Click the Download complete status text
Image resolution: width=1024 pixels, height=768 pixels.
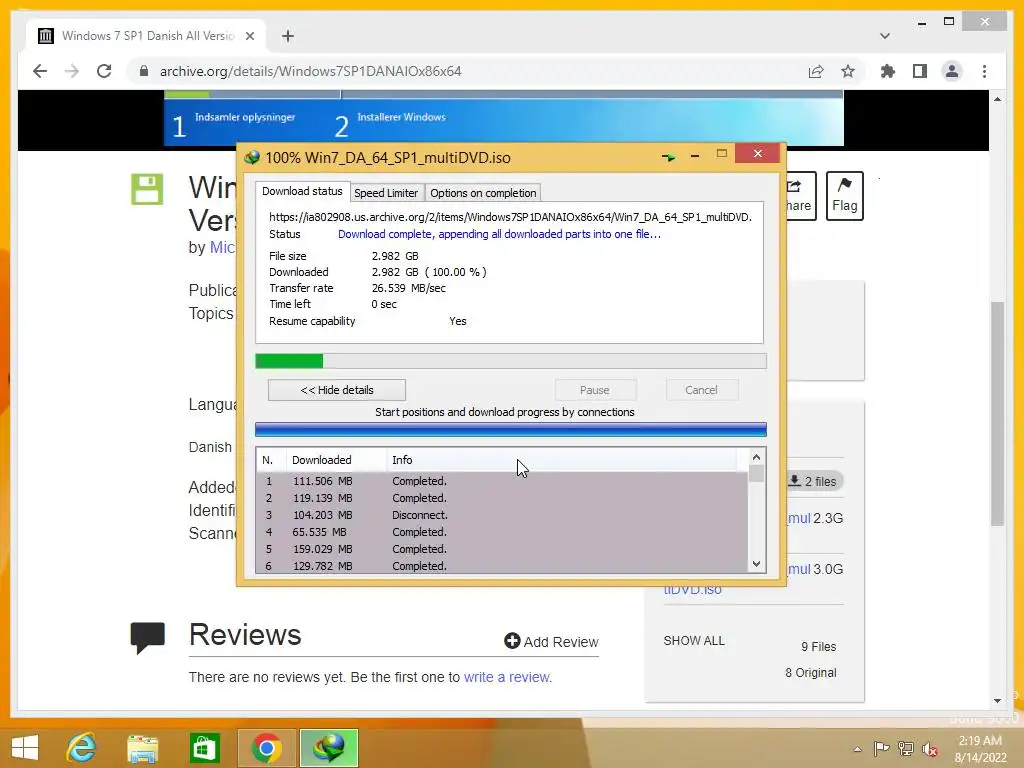click(x=499, y=234)
